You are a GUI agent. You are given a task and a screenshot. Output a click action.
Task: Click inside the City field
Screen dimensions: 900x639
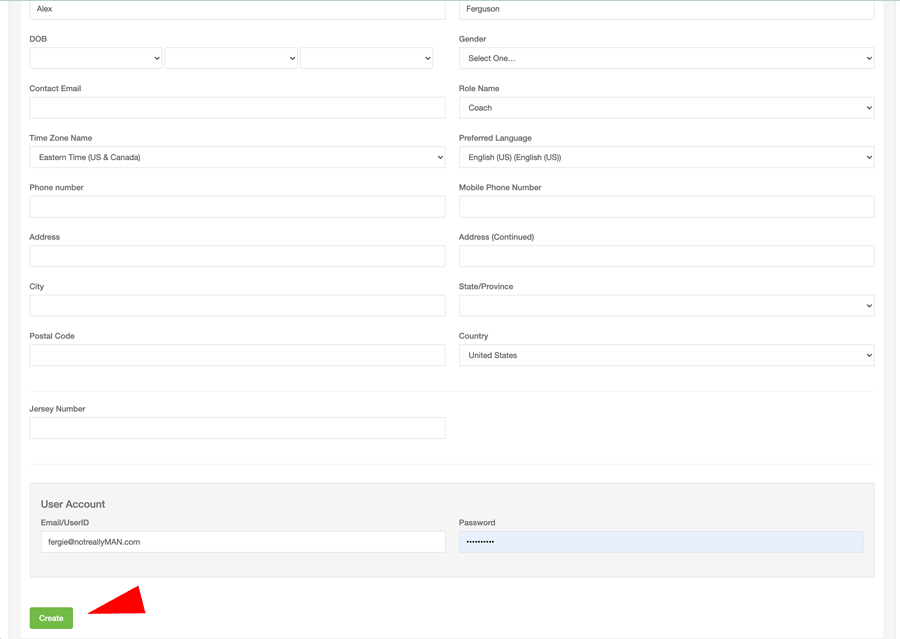tap(237, 306)
